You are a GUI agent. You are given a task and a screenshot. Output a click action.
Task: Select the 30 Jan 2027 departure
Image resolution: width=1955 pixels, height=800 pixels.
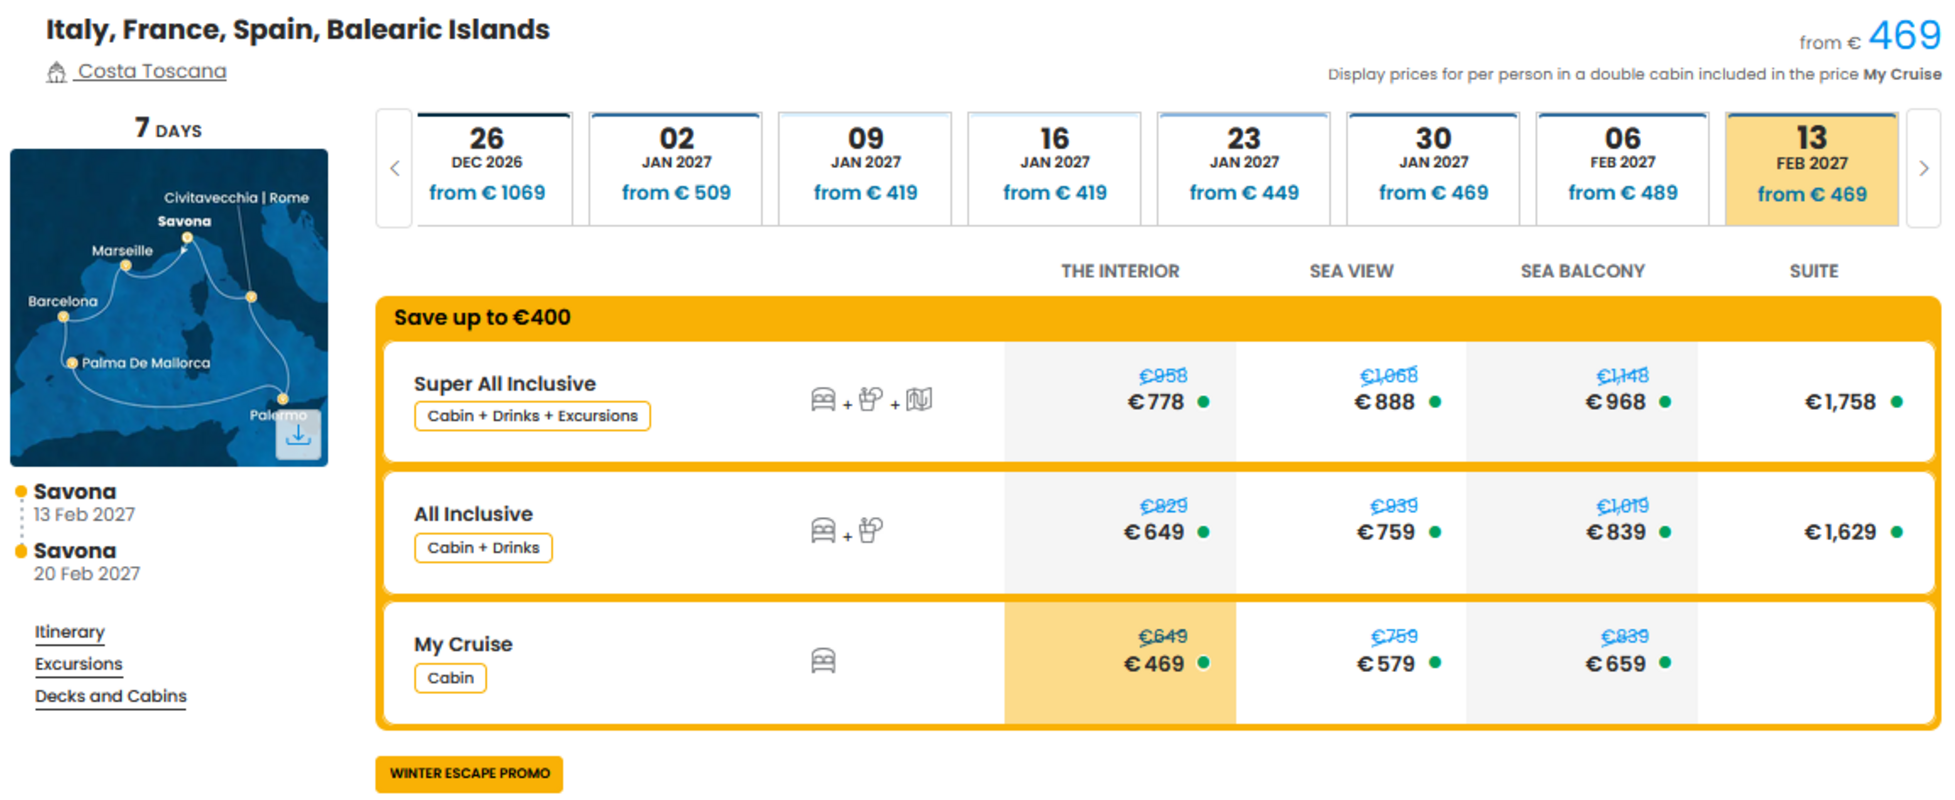[1433, 168]
